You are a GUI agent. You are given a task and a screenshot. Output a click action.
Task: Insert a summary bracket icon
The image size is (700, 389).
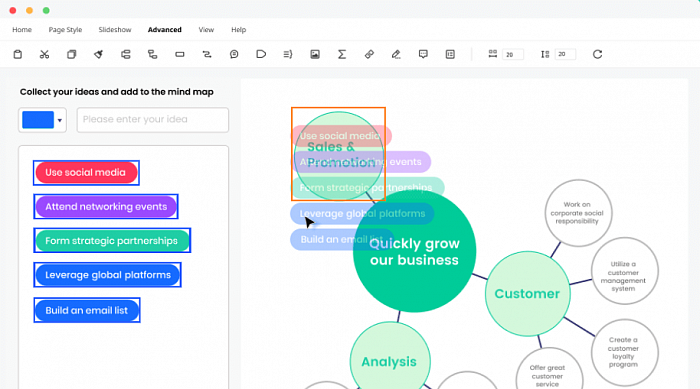pos(288,54)
